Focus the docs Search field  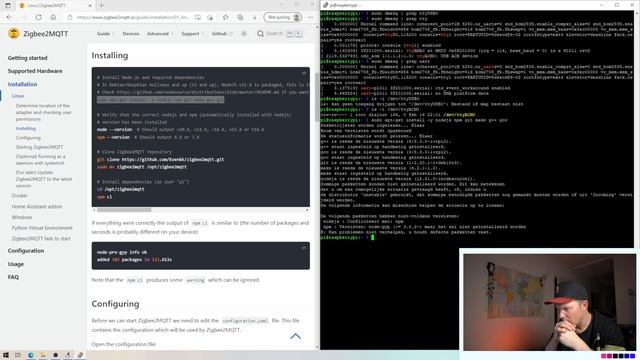[280, 33]
